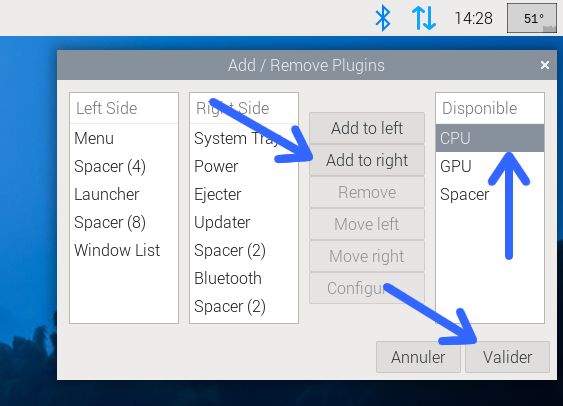Select Power in the Right Side list

click(244, 166)
